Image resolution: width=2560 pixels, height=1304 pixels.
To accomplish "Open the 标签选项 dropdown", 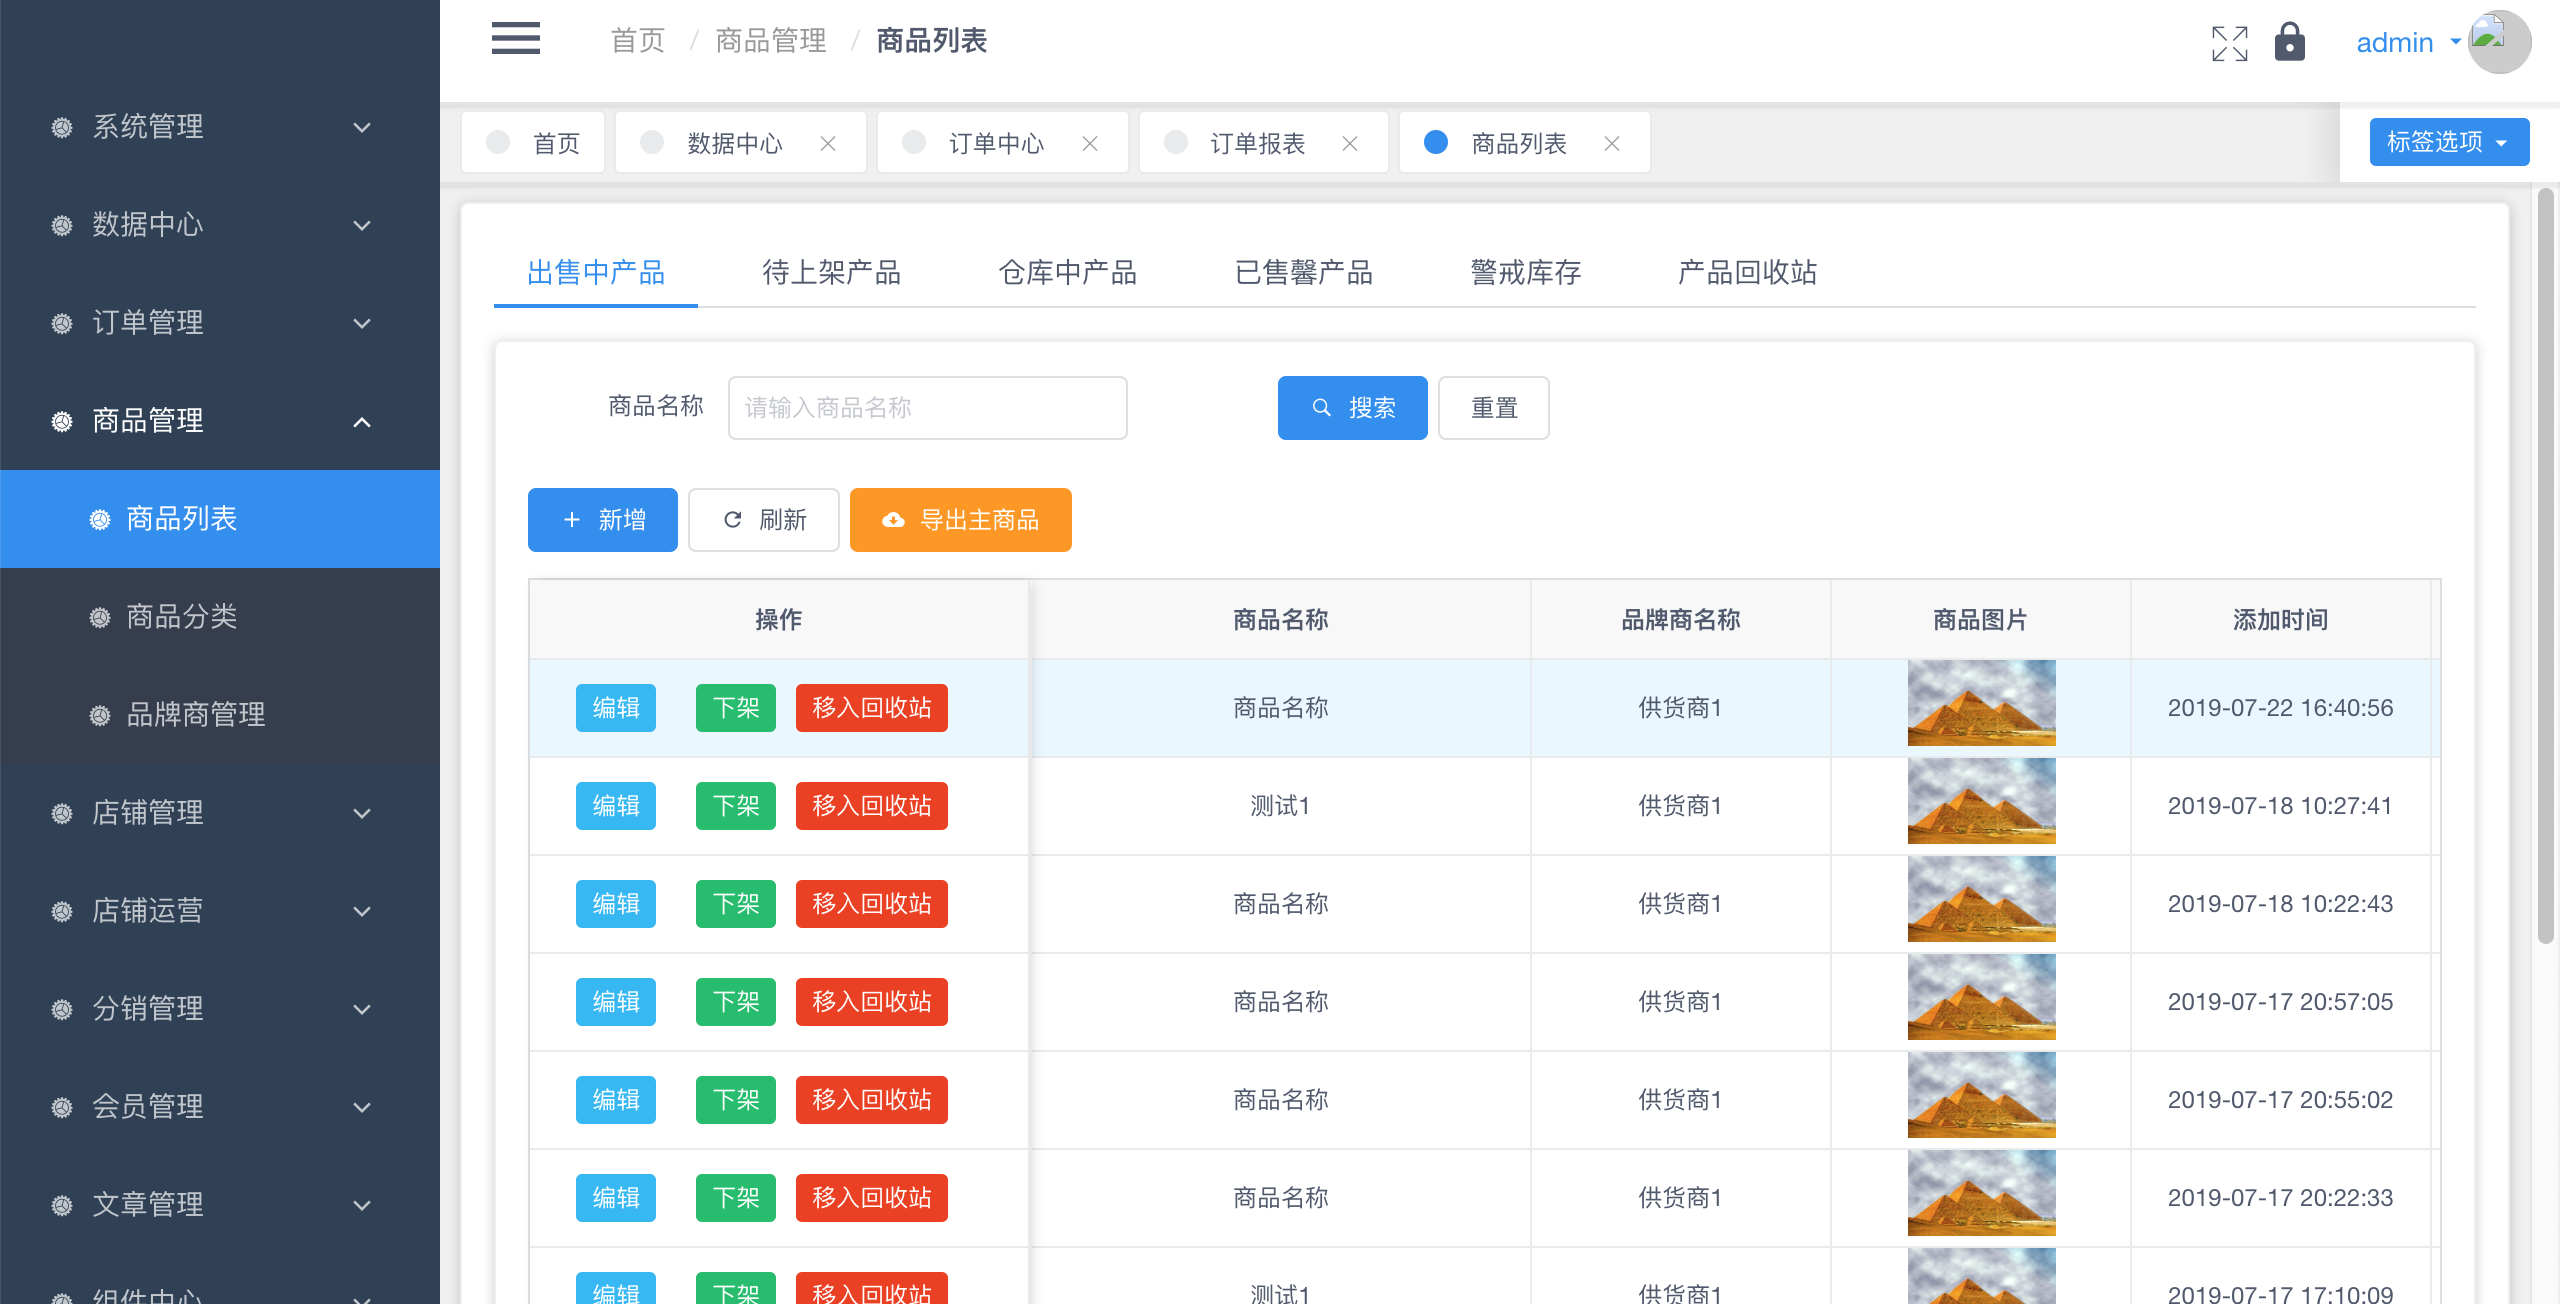I will point(2448,142).
